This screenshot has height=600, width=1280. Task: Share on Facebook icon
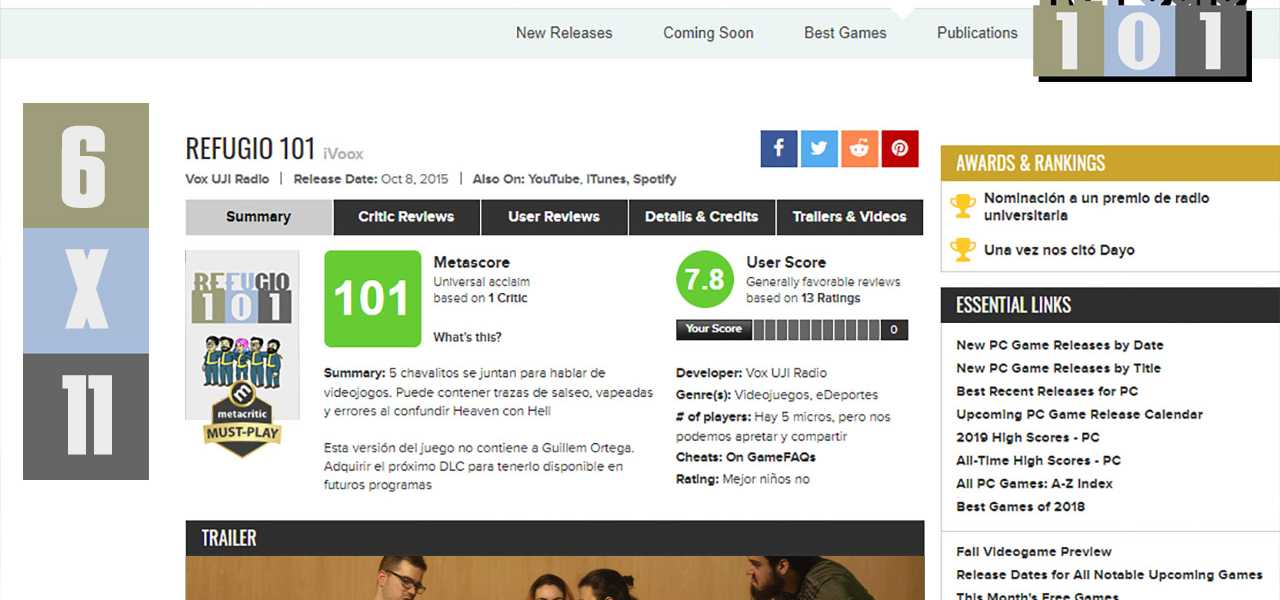(779, 149)
